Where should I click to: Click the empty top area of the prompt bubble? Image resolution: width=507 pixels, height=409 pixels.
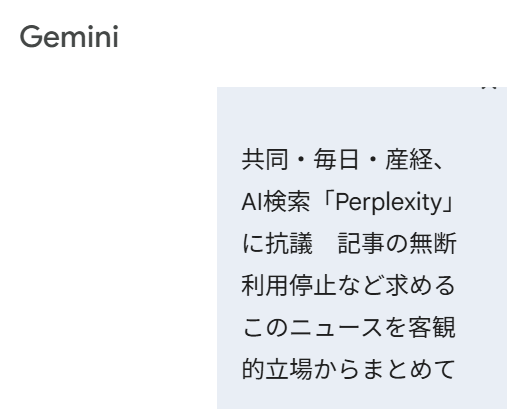click(362, 117)
